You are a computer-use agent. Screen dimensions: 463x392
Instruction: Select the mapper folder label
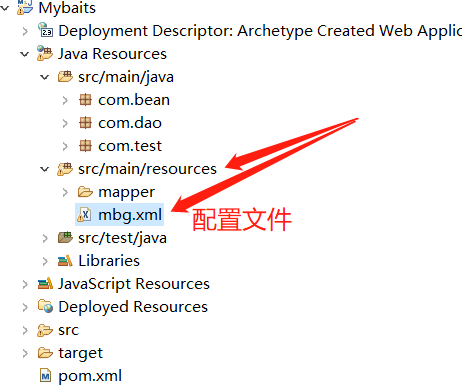click(127, 193)
